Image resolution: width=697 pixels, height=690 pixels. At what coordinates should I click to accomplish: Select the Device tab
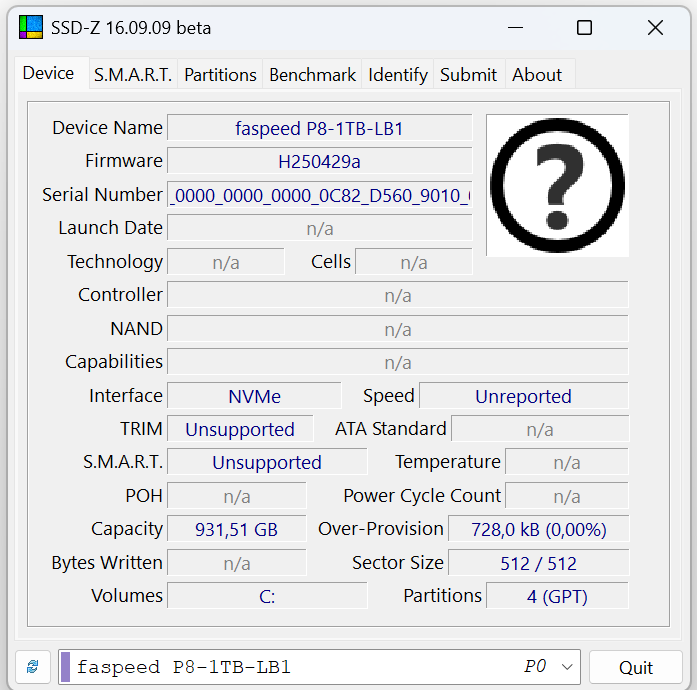point(48,74)
